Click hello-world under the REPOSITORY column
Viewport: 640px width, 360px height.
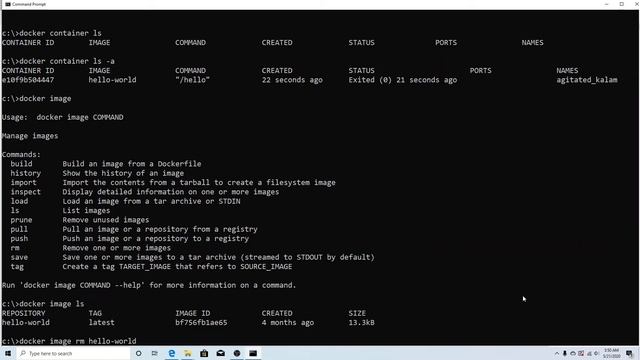26,322
